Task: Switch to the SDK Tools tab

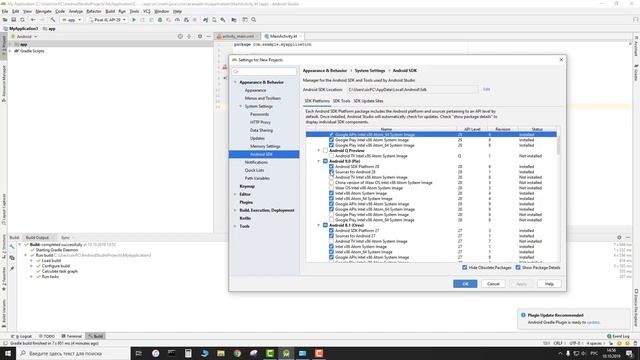Action: tap(341, 101)
